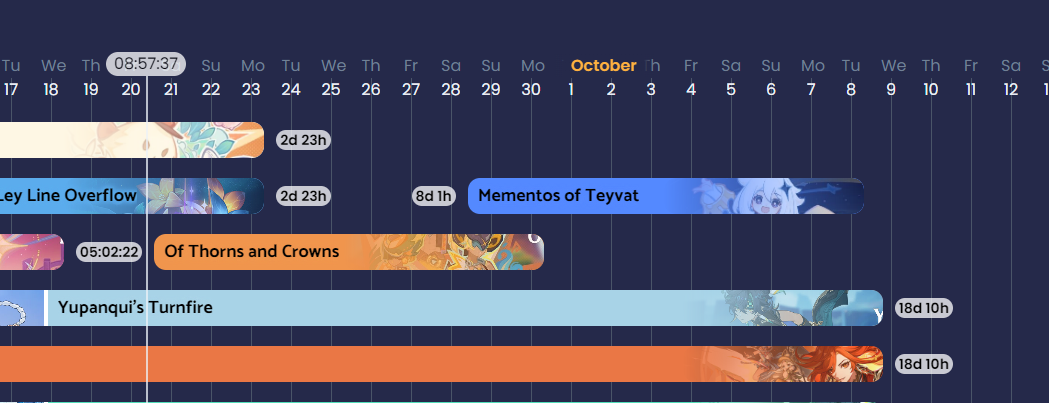1049x403 pixels.
Task: Click the 2d 23h badge beside Ley Line Overflow
Action: [x=303, y=196]
